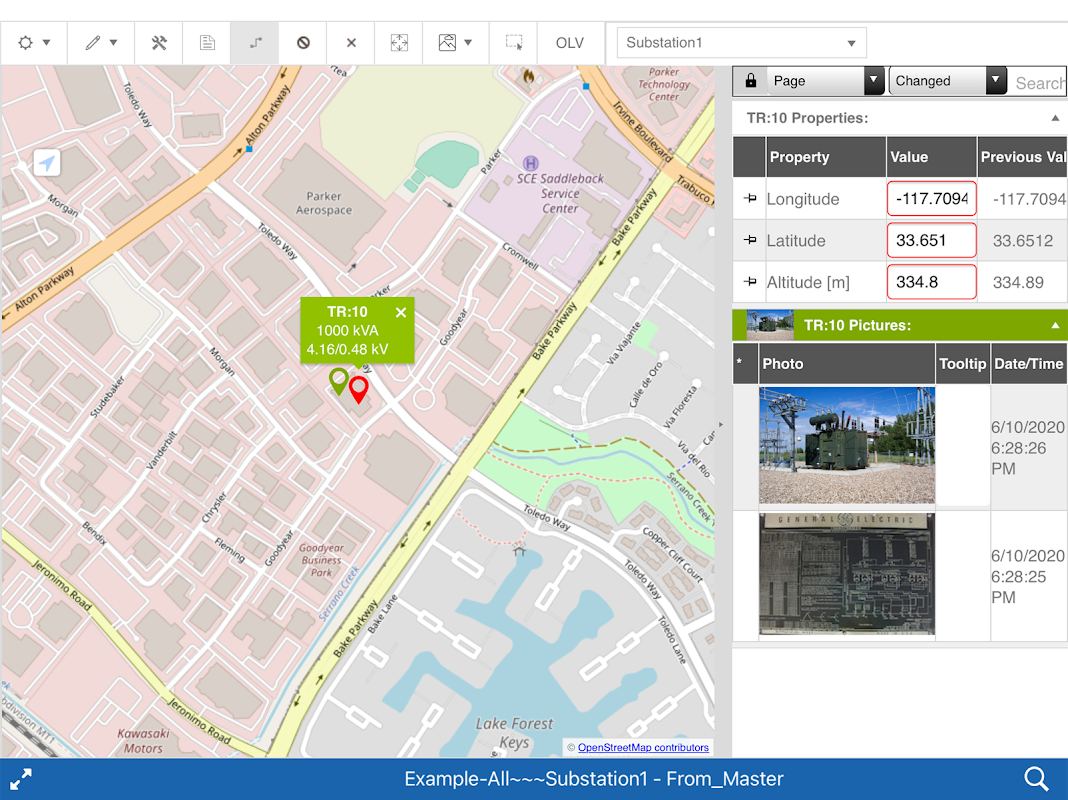This screenshot has height=800, width=1068.
Task: Toggle the lock icon beside Page
Action: 750,81
